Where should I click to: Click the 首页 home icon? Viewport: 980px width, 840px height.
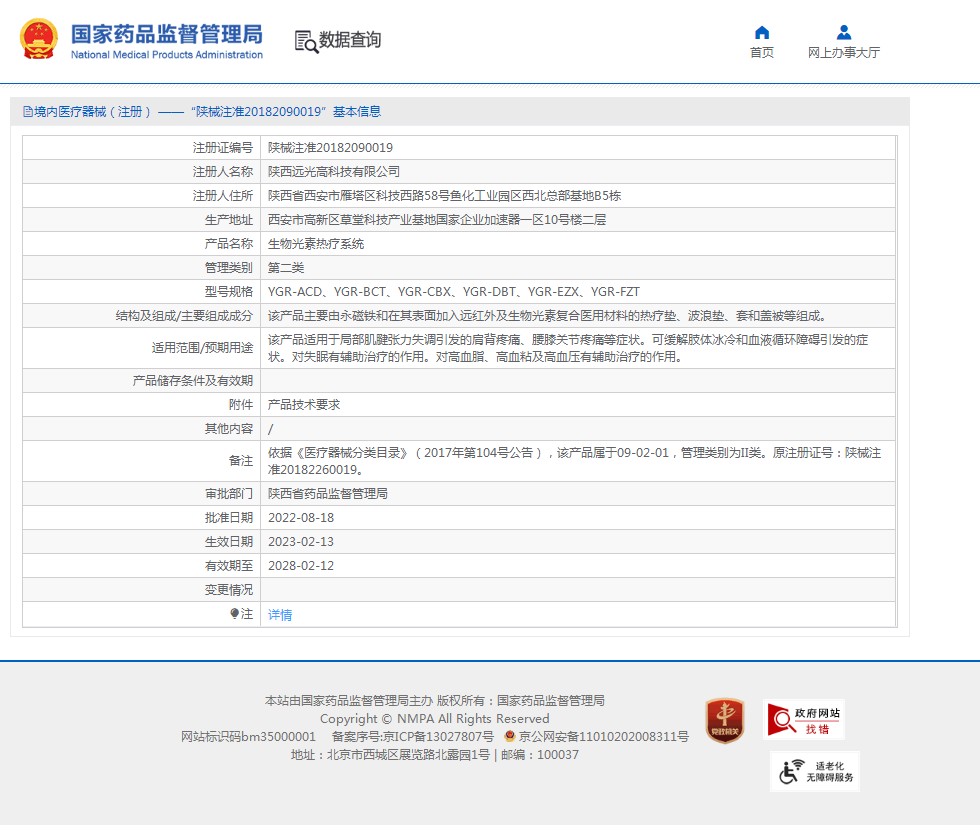762,32
